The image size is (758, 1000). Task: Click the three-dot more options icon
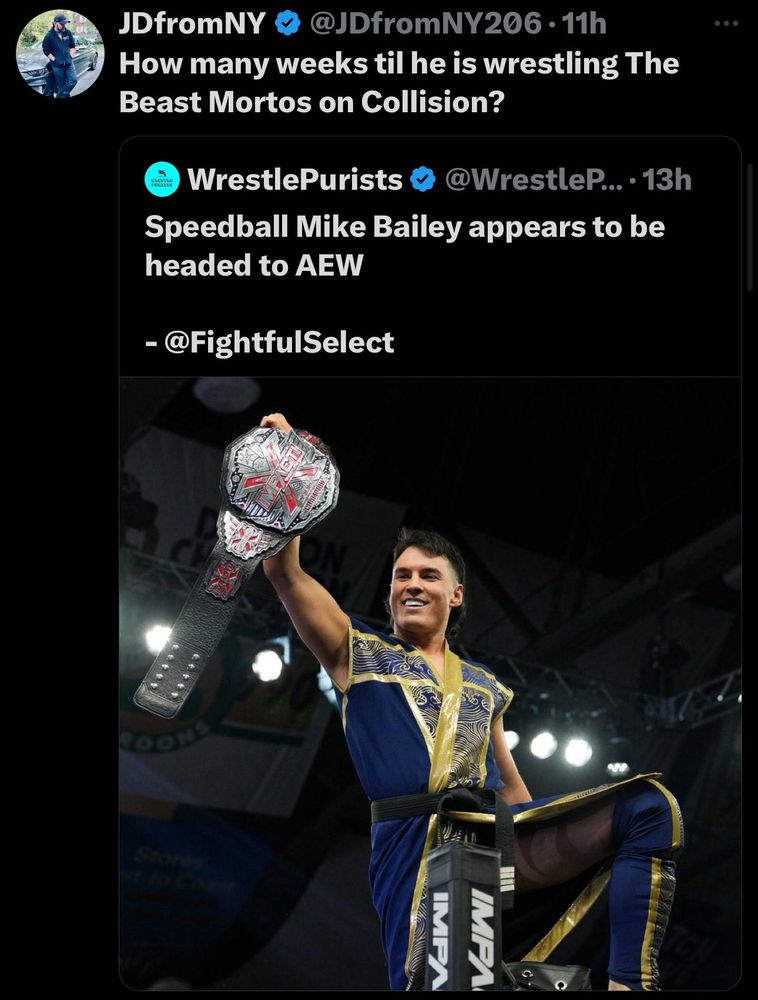click(x=726, y=24)
